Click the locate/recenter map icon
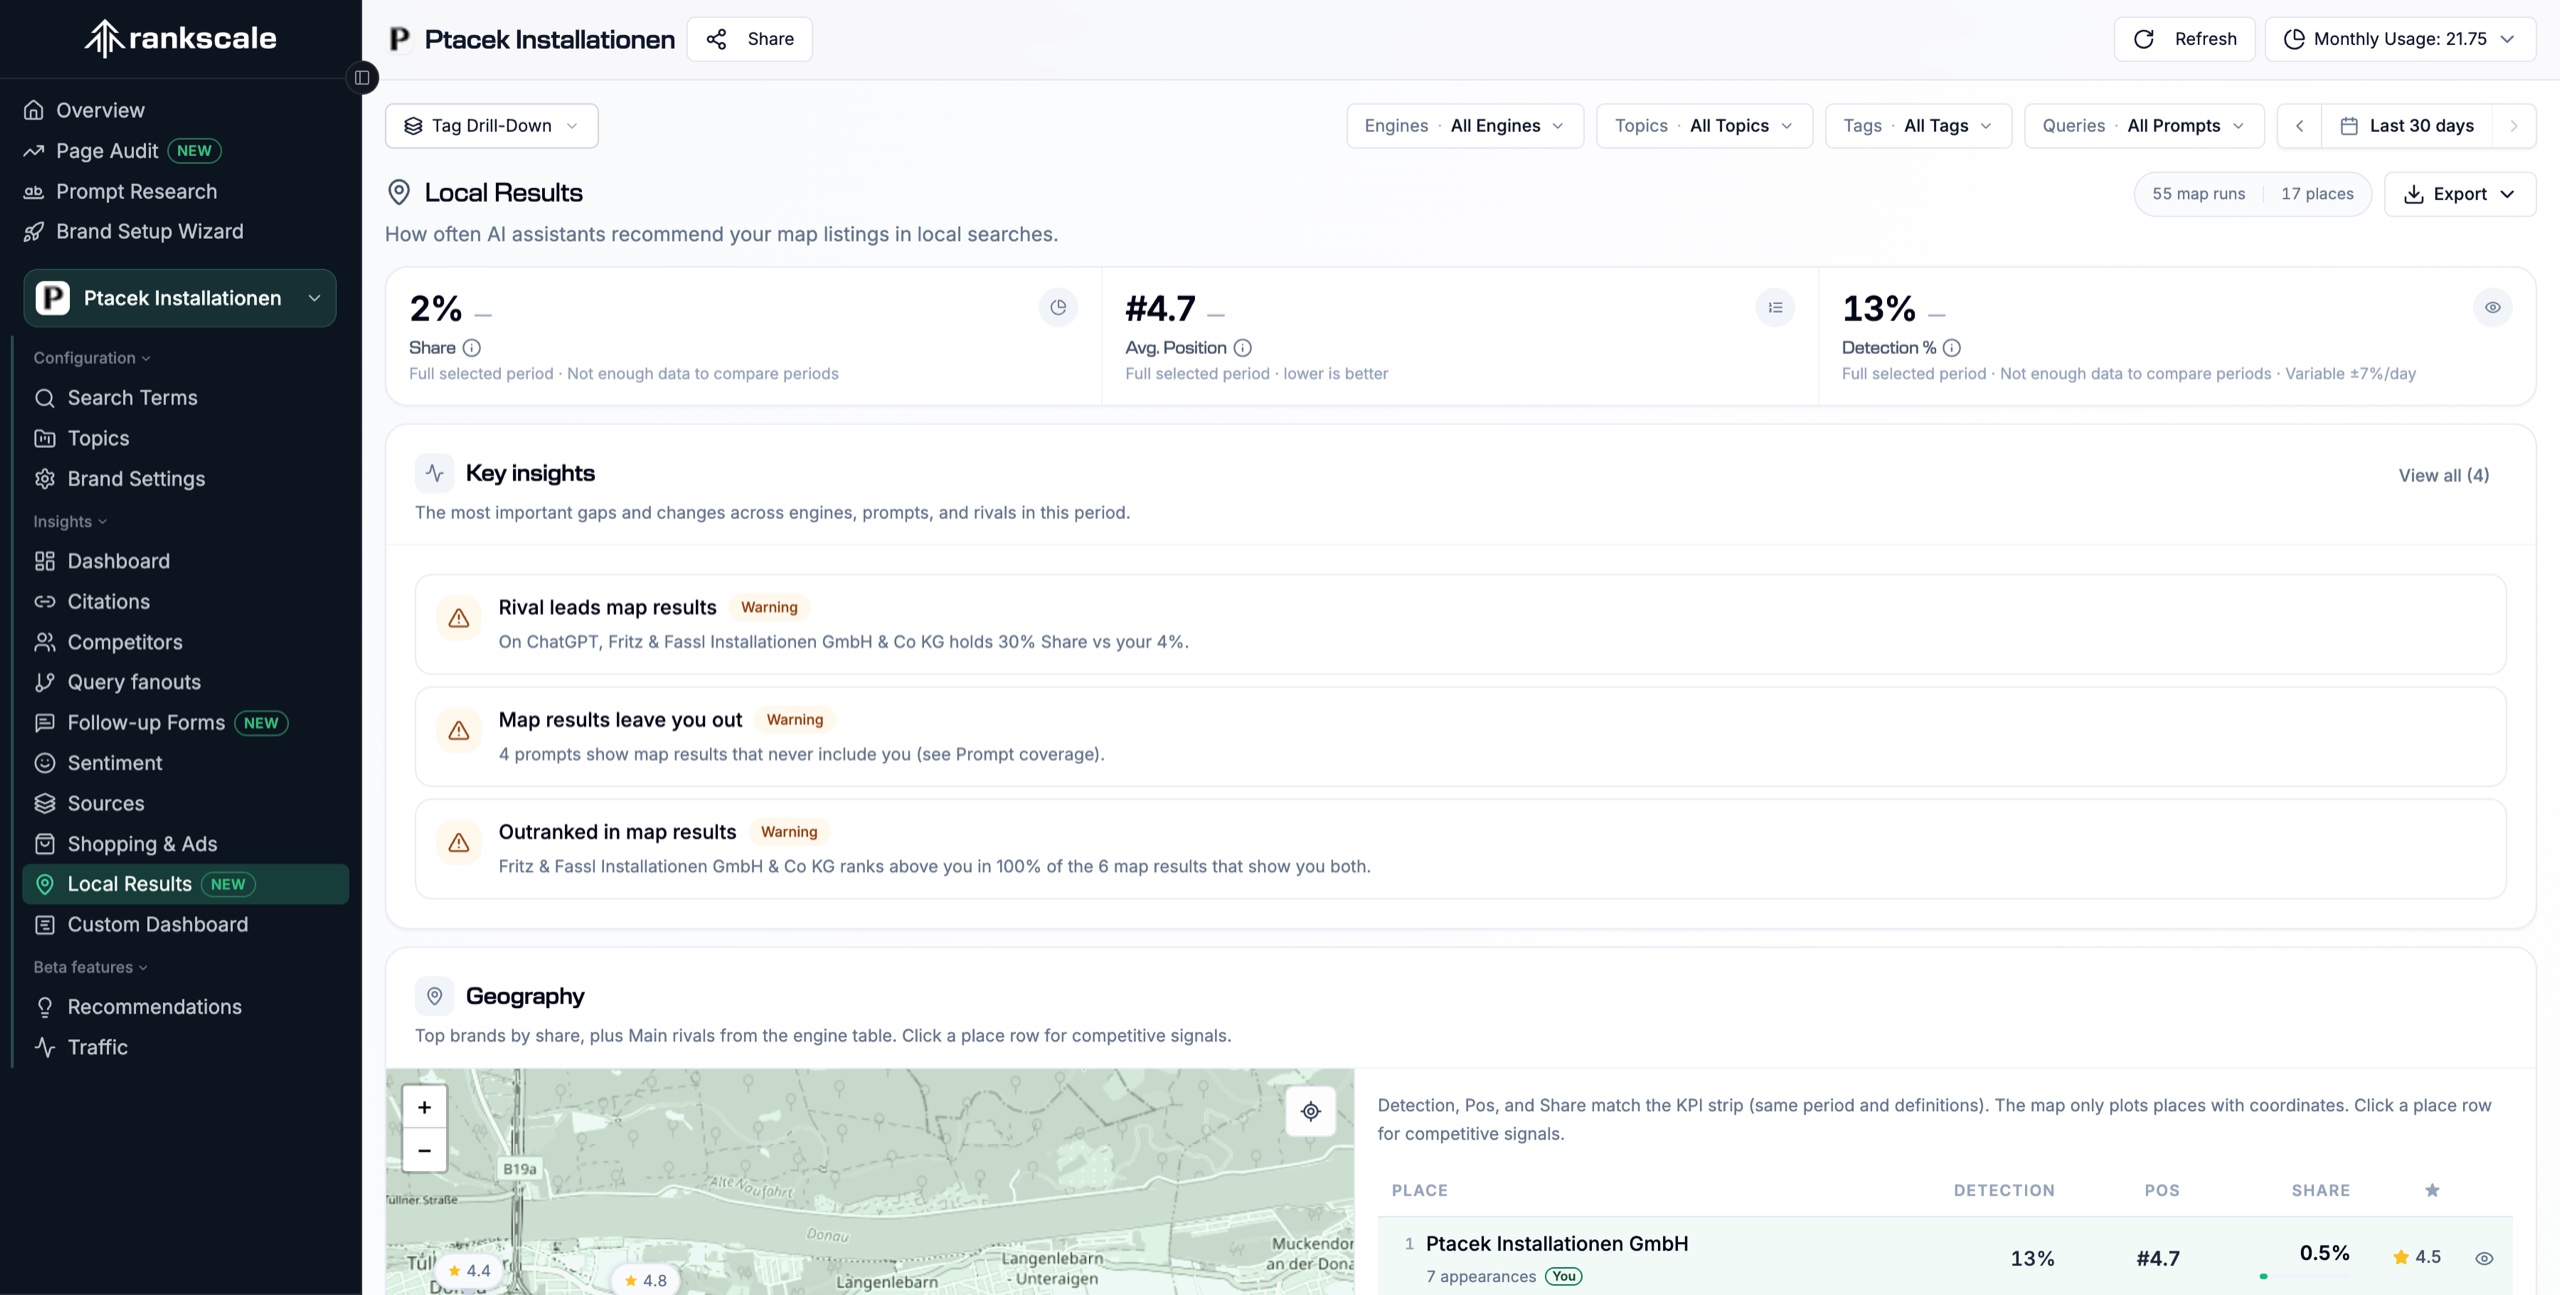The width and height of the screenshot is (2560, 1295). tap(1311, 1111)
